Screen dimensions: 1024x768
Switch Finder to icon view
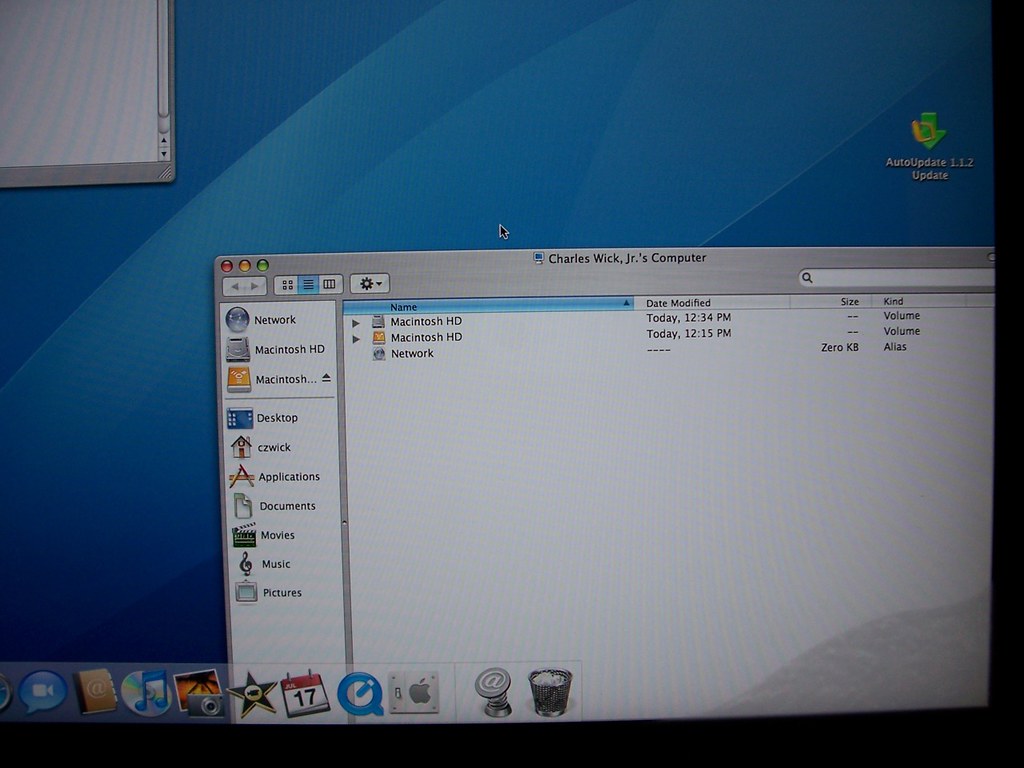[287, 285]
